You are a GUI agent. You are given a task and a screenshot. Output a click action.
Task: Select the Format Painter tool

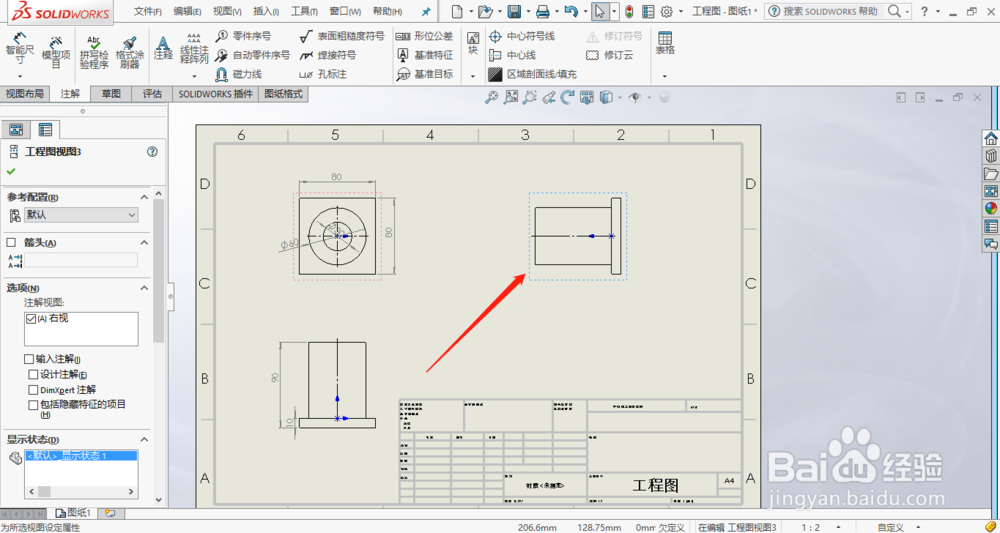[129, 52]
